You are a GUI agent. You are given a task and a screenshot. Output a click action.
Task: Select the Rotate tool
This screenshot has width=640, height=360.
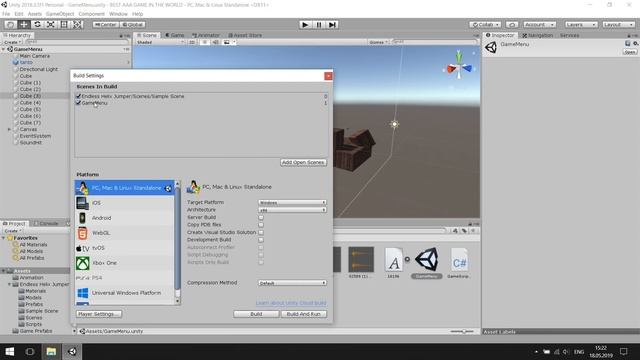pos(37,24)
